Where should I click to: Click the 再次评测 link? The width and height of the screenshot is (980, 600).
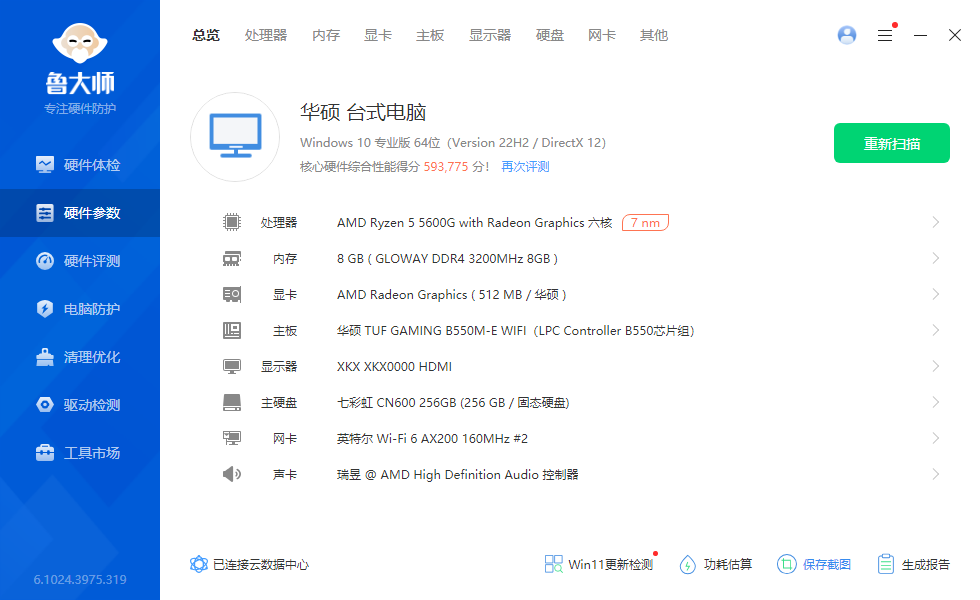click(525, 167)
